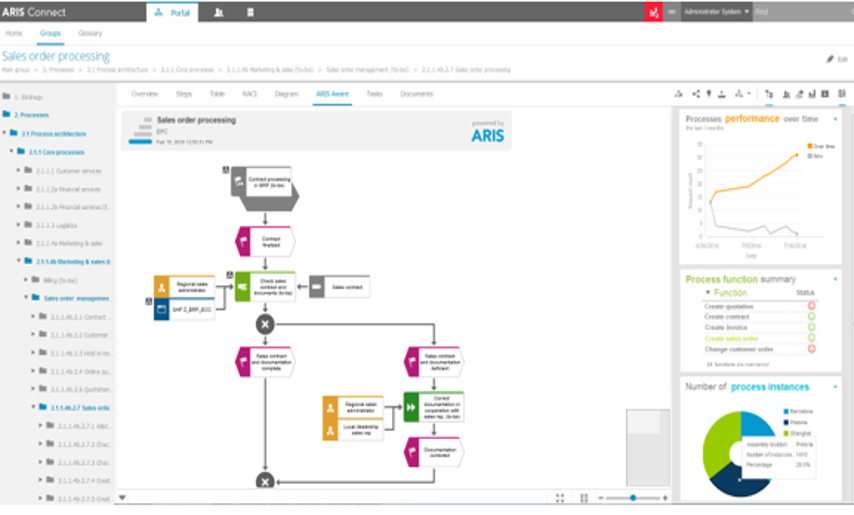Click the Contract finalized event symbol
Screen dimensions: 854x515
[x=264, y=240]
